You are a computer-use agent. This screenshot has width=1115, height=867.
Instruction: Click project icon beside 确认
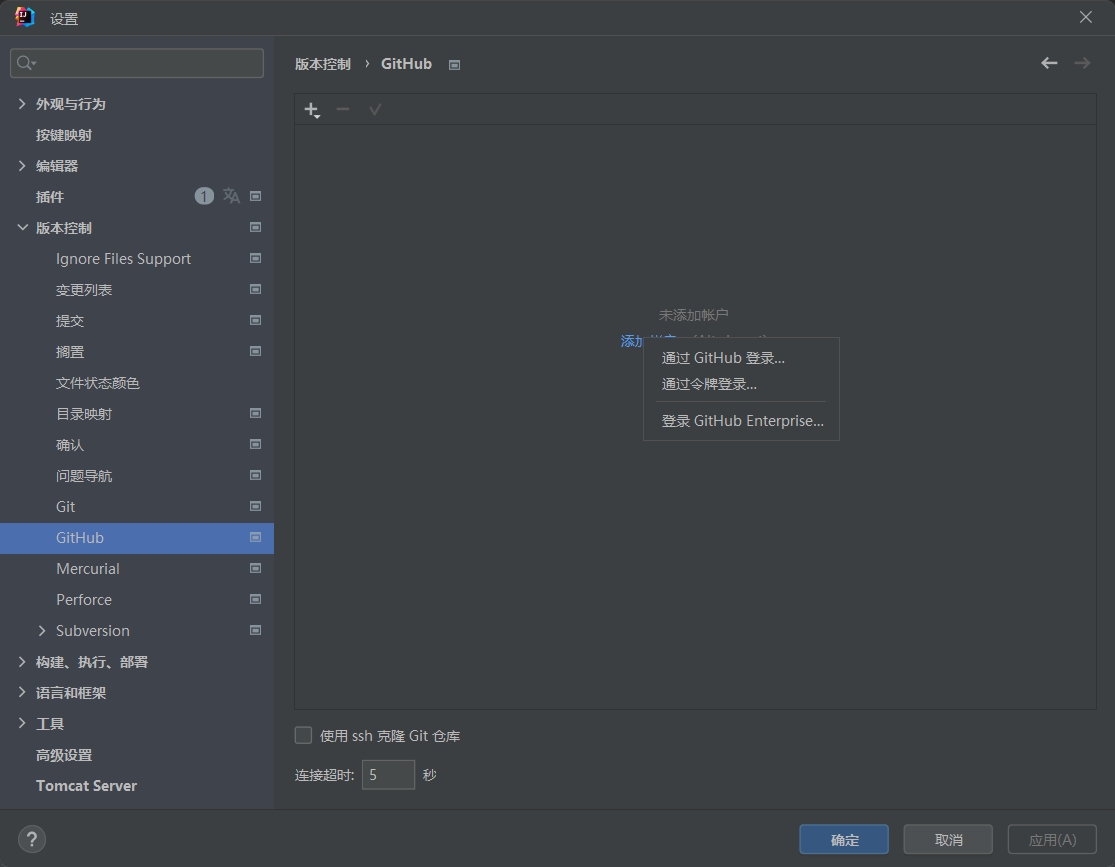click(255, 444)
